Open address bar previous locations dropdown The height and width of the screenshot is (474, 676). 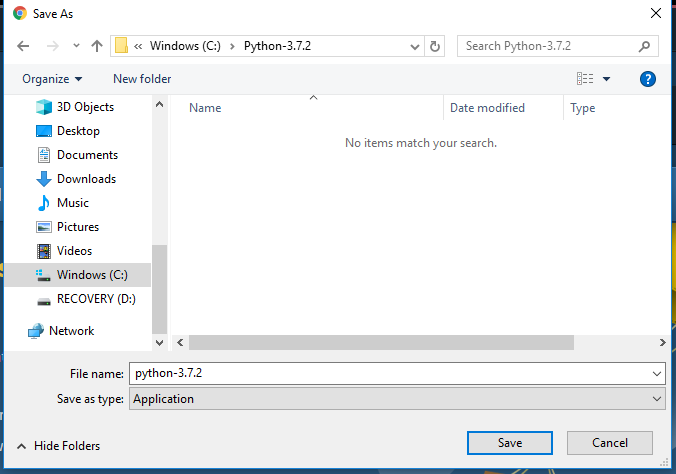(415, 47)
